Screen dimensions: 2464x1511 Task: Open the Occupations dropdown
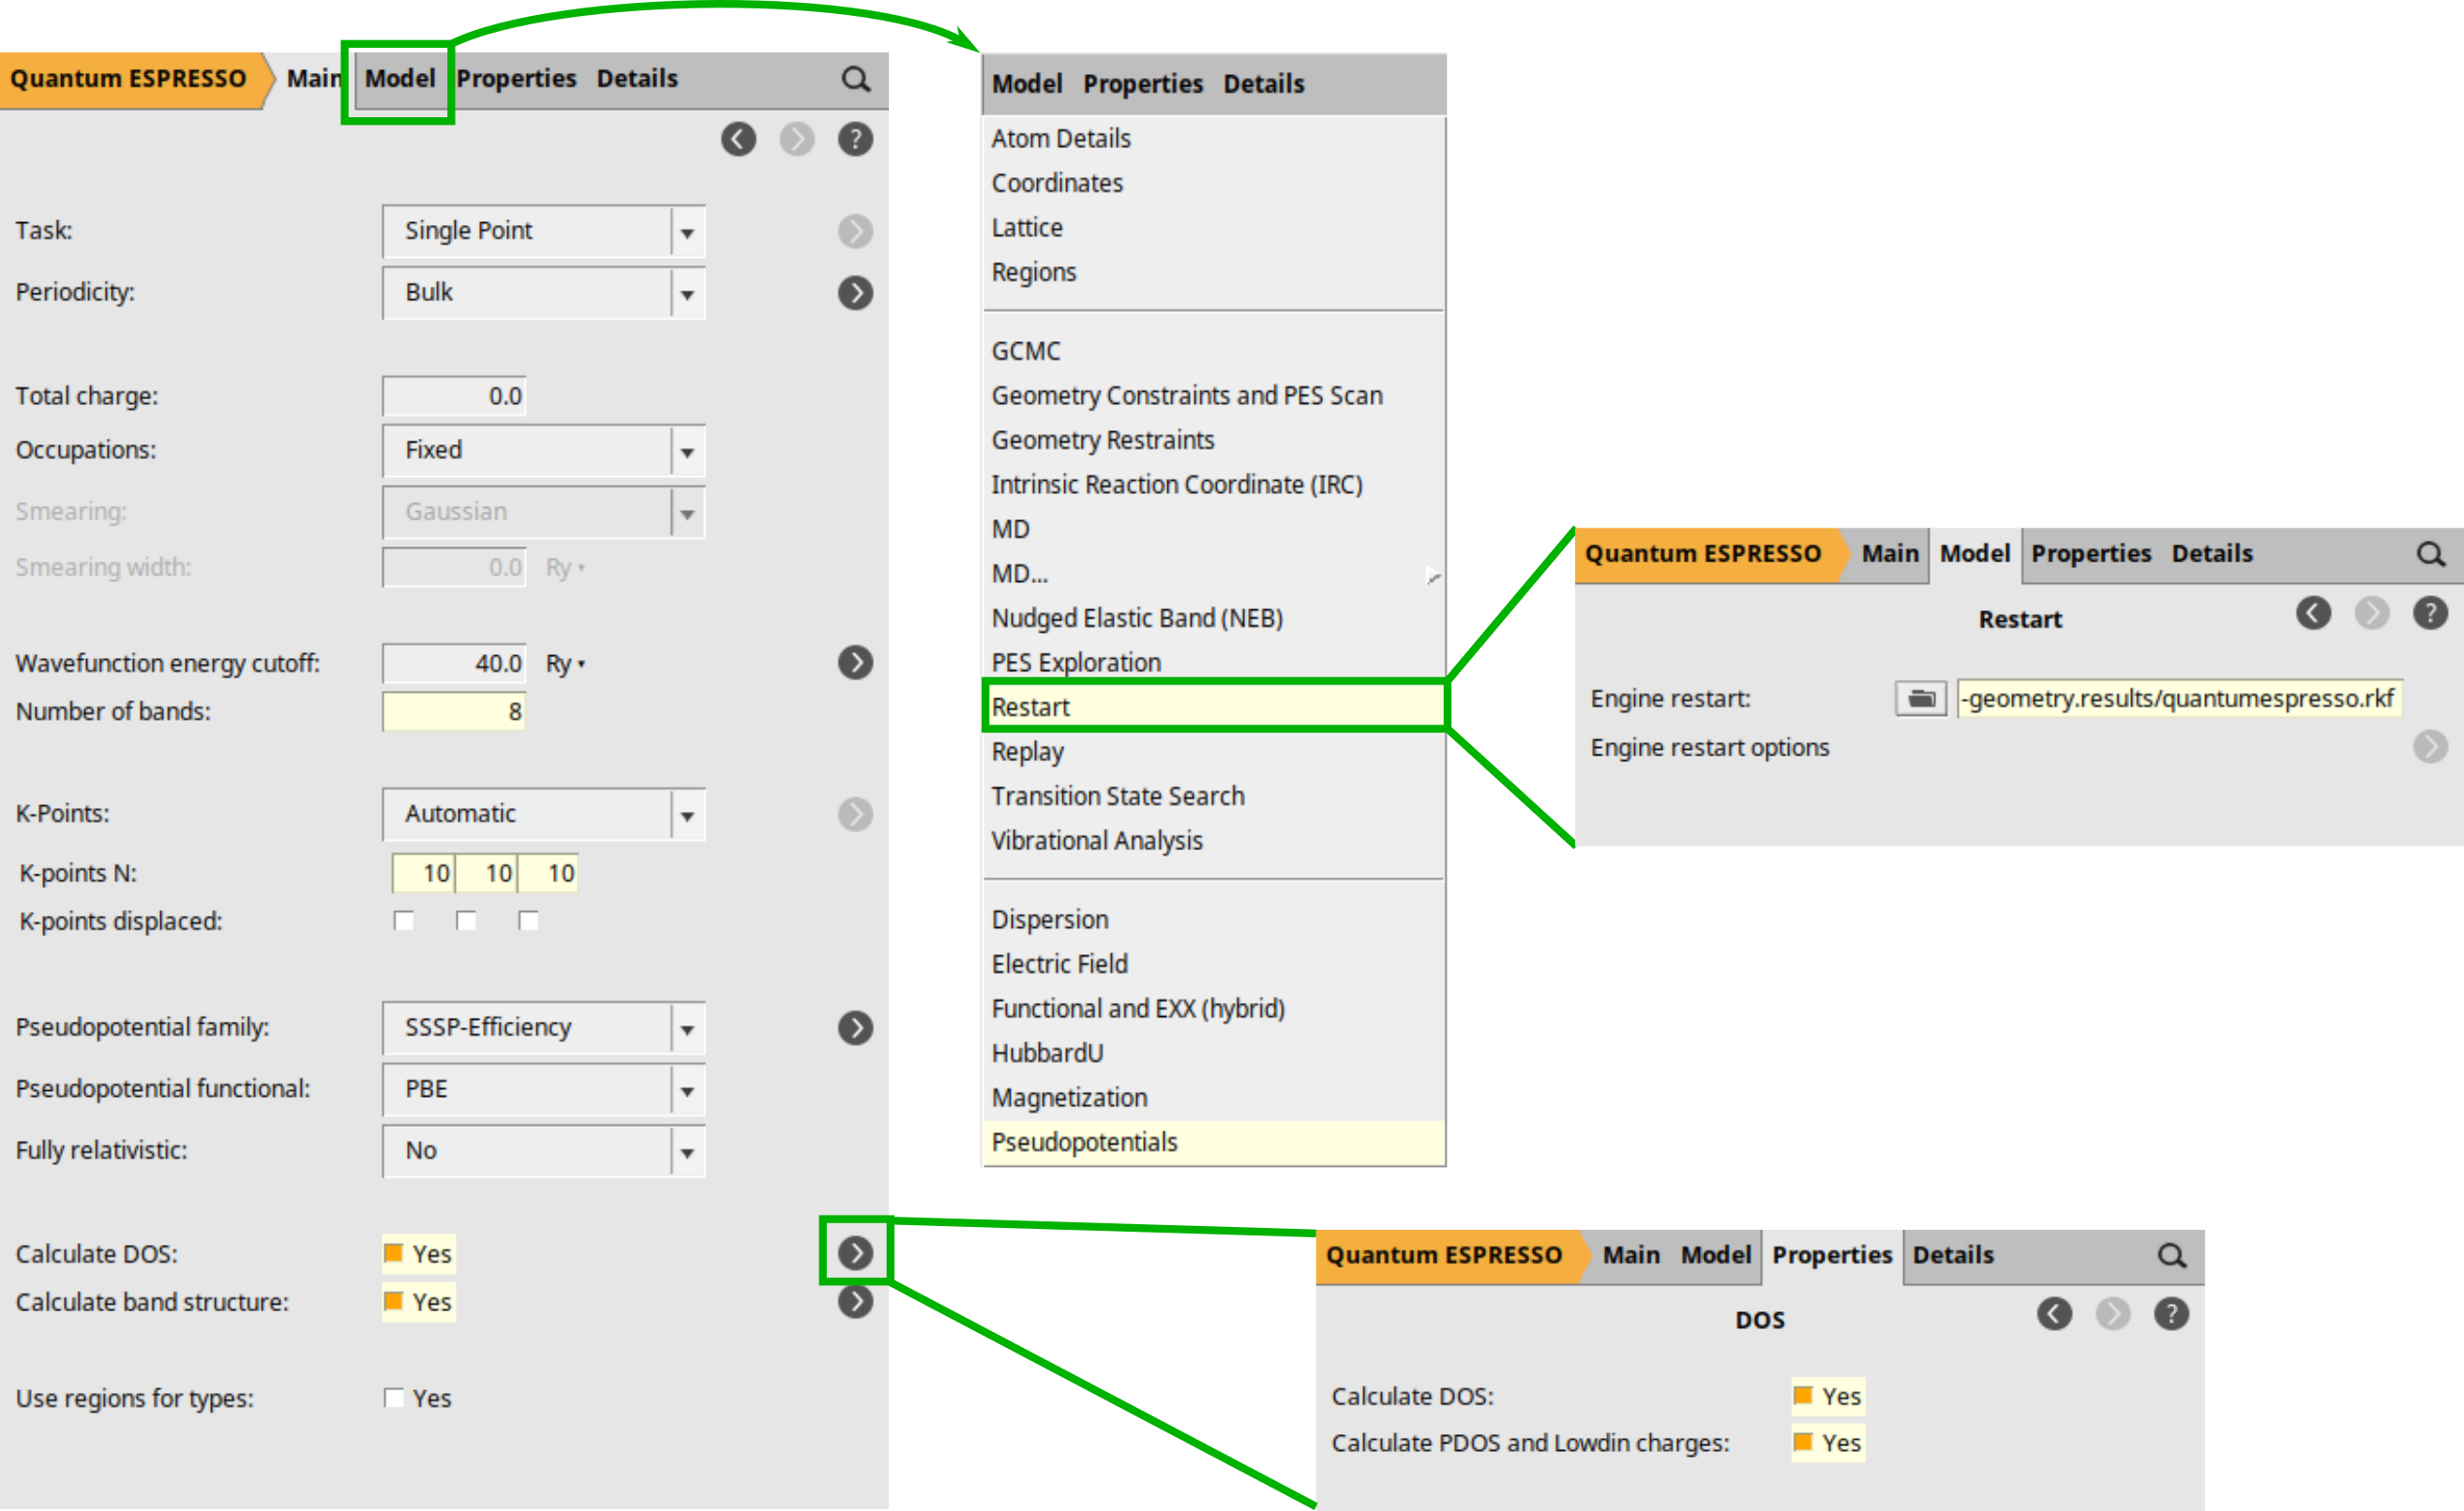(544, 451)
